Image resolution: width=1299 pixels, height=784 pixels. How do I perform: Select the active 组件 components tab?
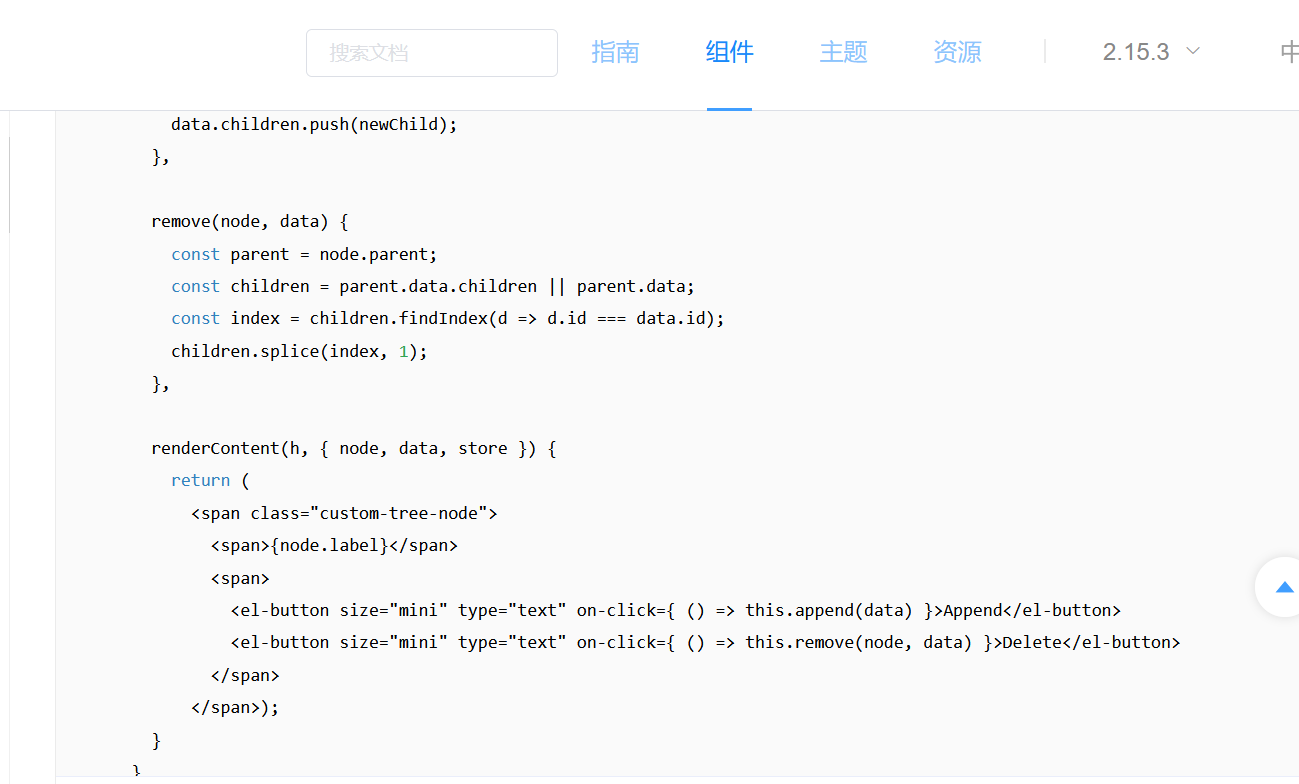point(729,52)
